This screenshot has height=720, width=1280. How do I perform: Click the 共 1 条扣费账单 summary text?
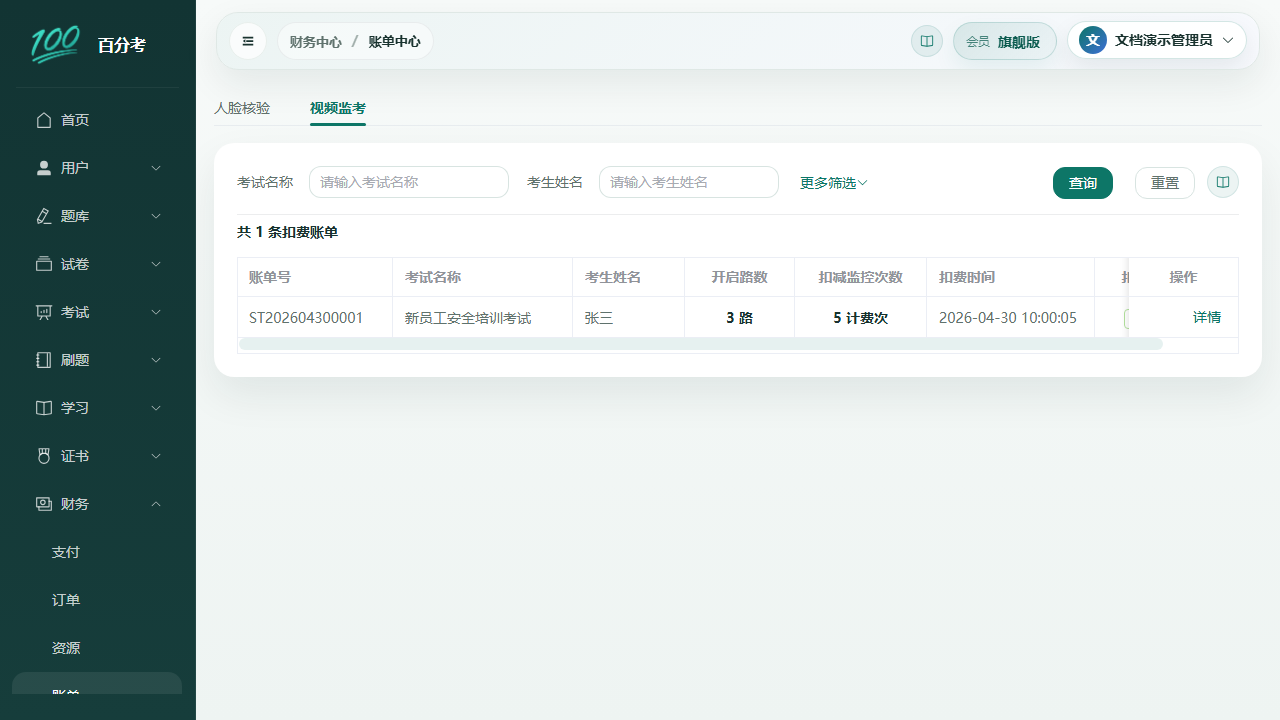tap(287, 232)
